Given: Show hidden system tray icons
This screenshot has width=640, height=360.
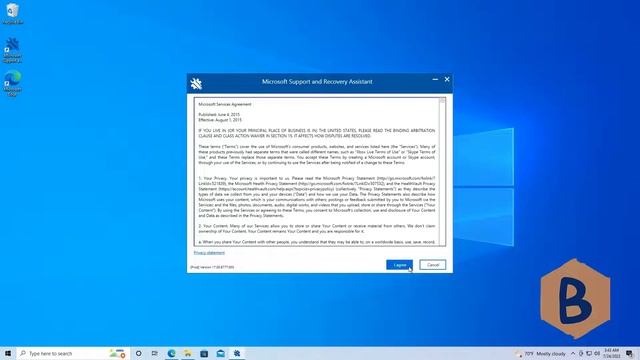Looking at the screenshot, I should 573,353.
